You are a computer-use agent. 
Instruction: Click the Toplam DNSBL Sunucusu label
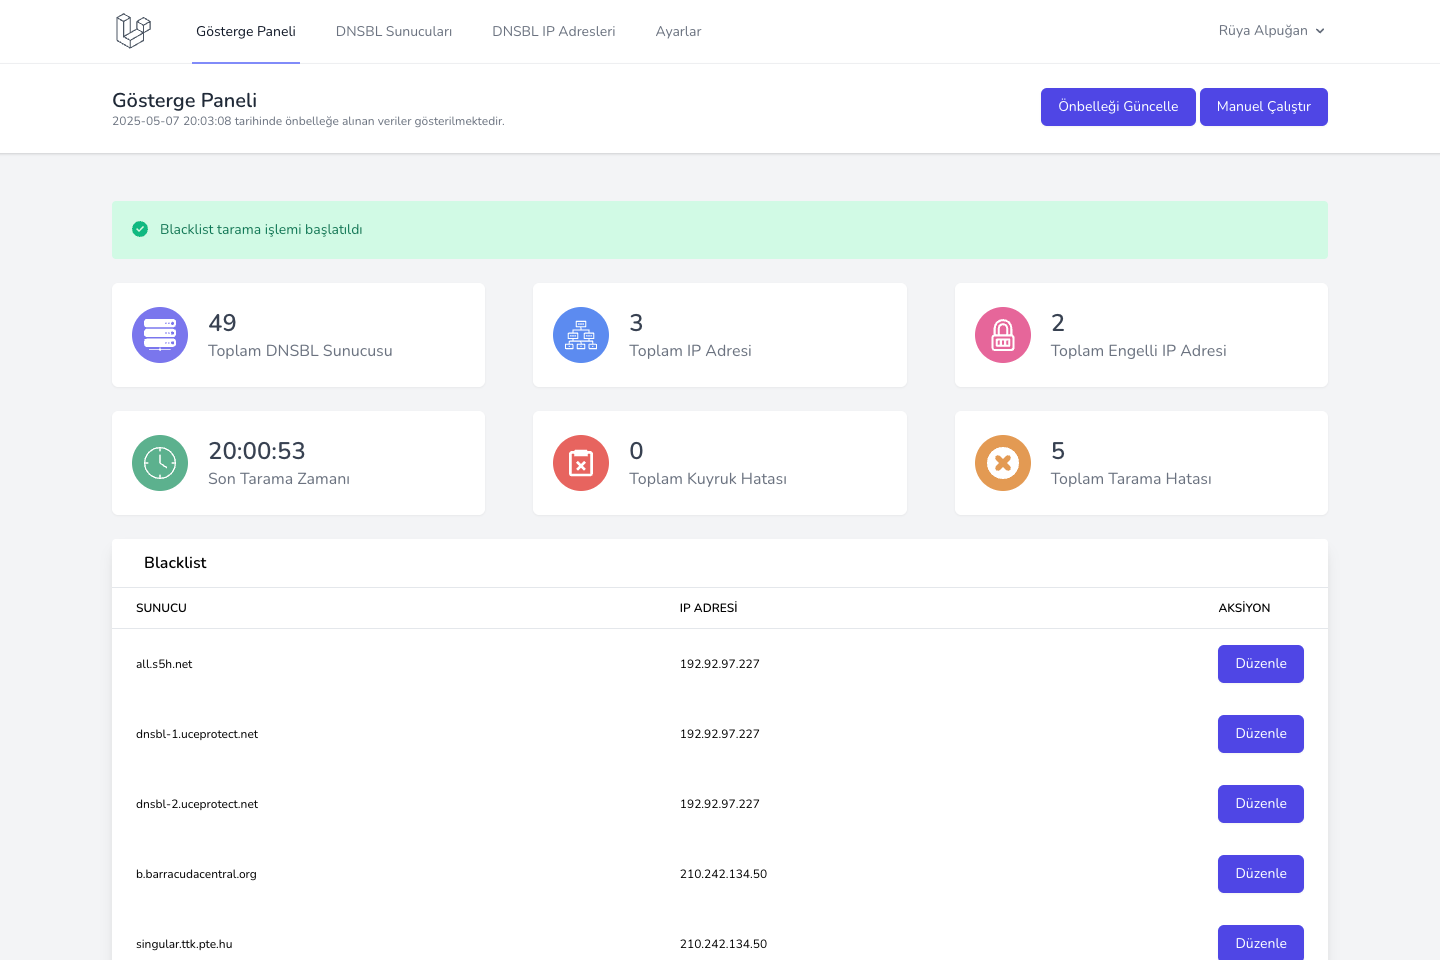click(x=300, y=351)
